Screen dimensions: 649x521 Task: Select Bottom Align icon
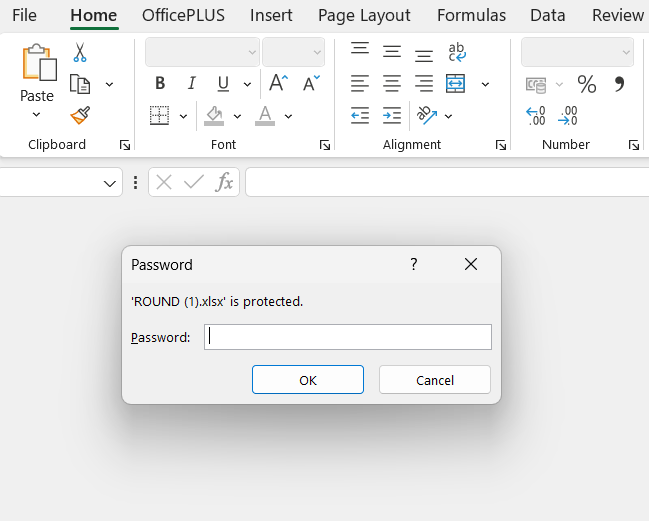click(424, 55)
